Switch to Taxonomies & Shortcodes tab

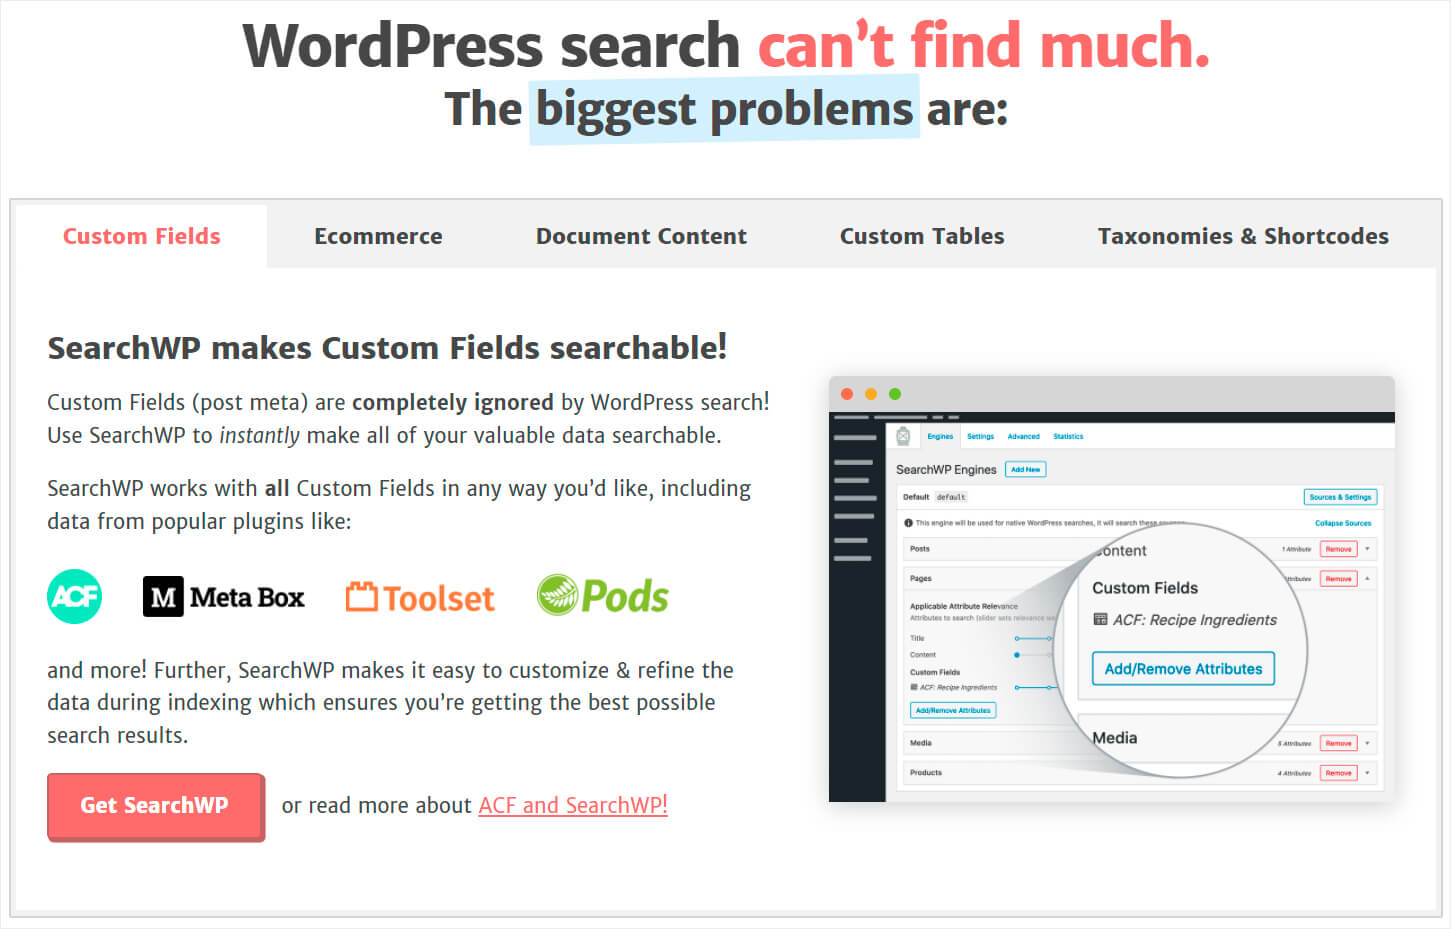click(1243, 236)
